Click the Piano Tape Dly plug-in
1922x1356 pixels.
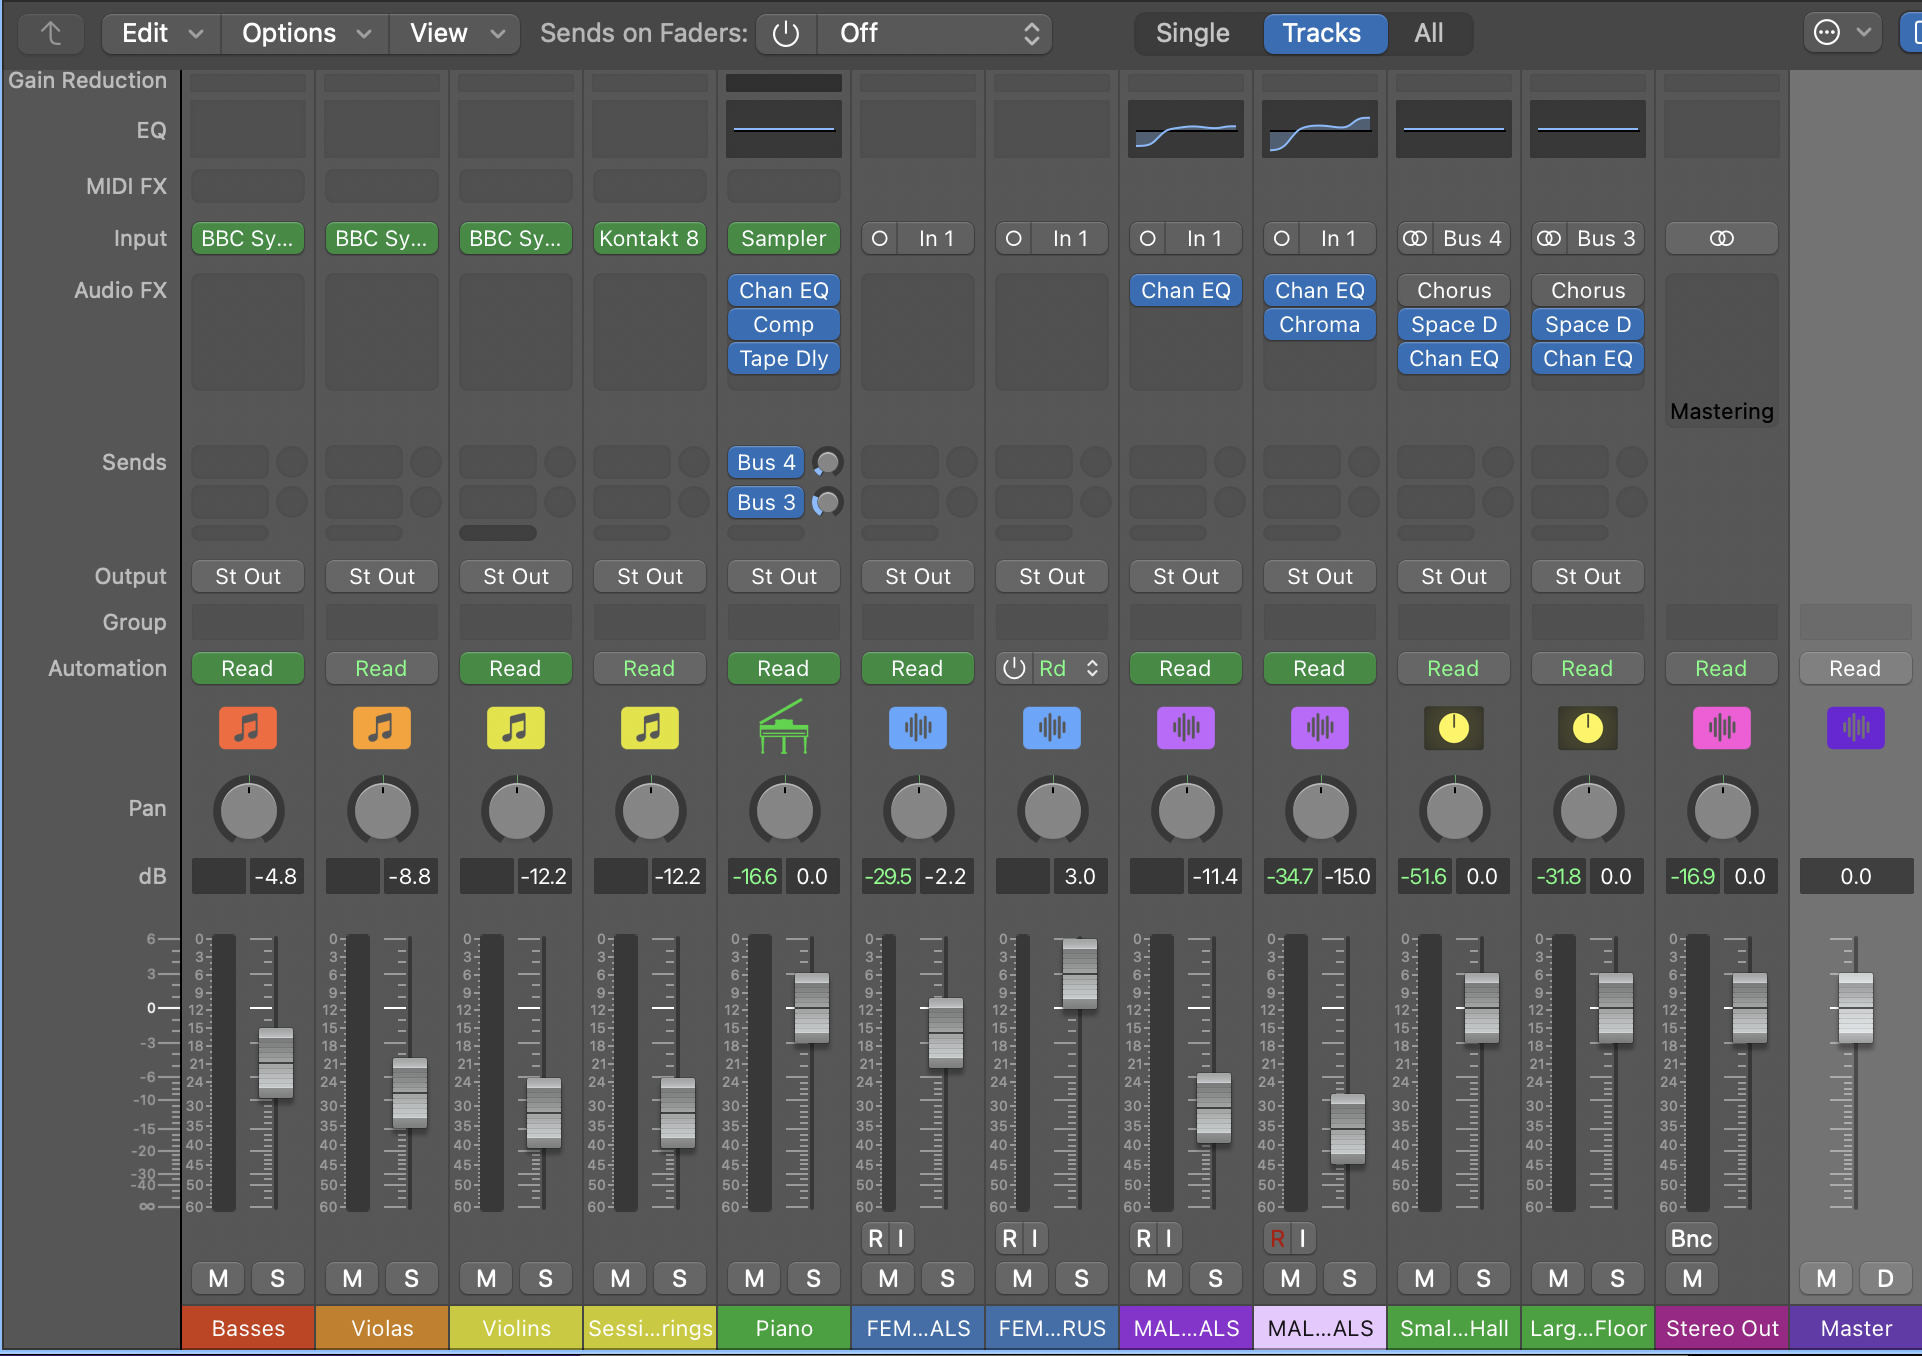pyautogui.click(x=783, y=358)
